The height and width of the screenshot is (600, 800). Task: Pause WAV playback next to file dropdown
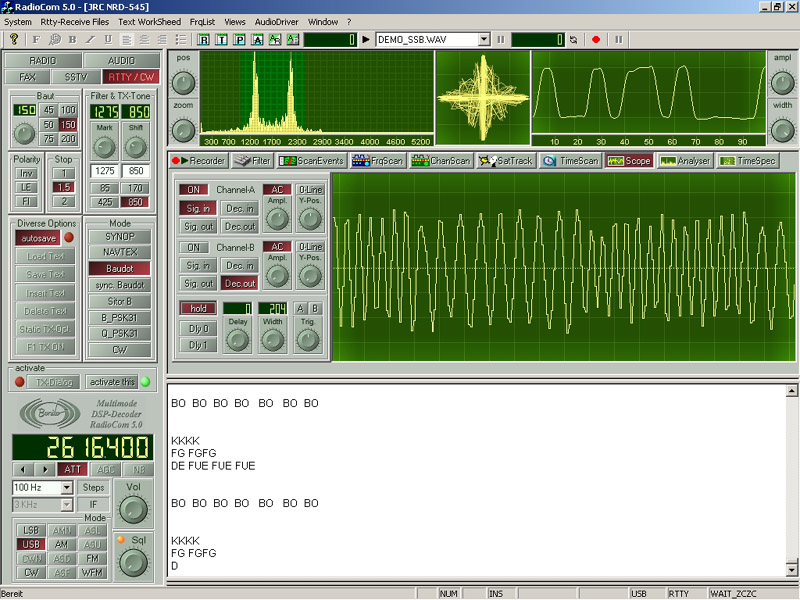[501, 39]
